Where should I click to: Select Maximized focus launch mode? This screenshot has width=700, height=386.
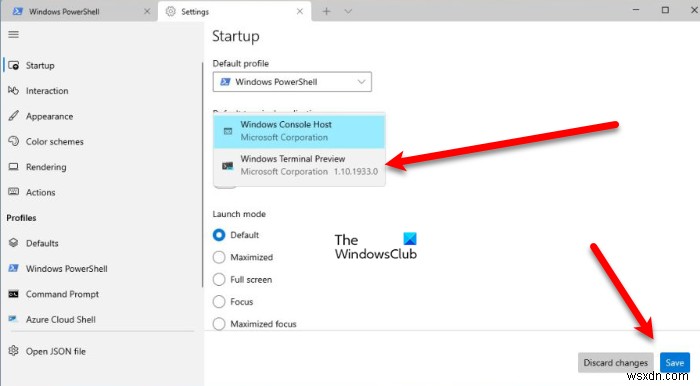(x=219, y=324)
